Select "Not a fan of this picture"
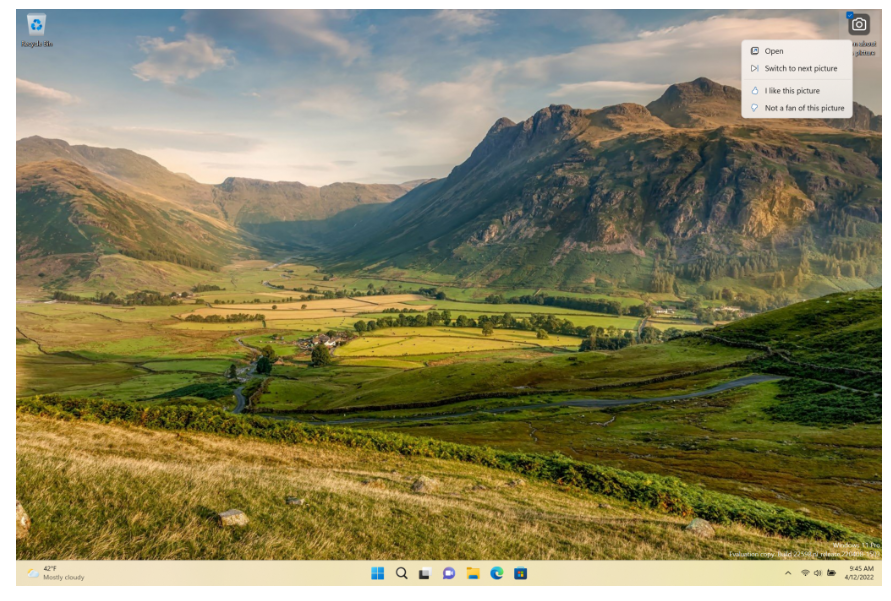The width and height of the screenshot is (891, 601). [803, 107]
